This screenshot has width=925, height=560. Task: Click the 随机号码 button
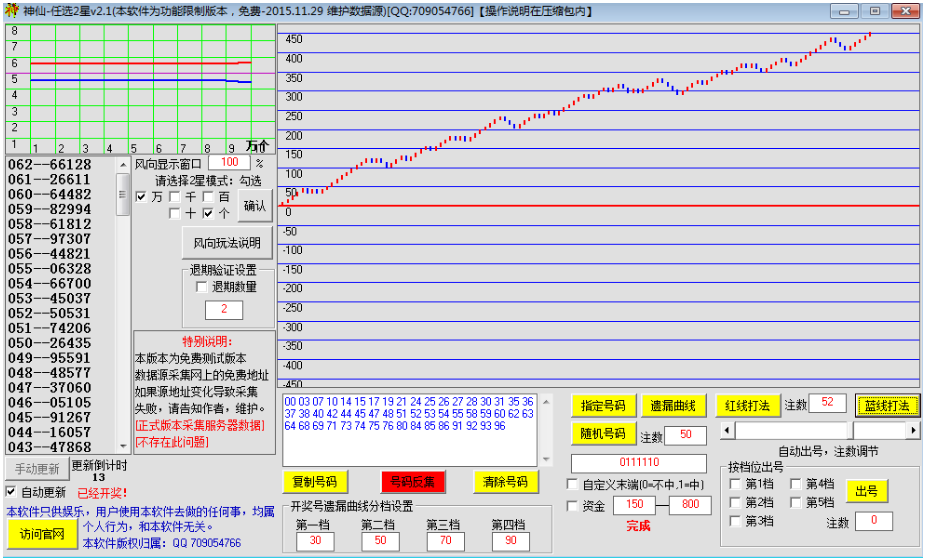(603, 434)
